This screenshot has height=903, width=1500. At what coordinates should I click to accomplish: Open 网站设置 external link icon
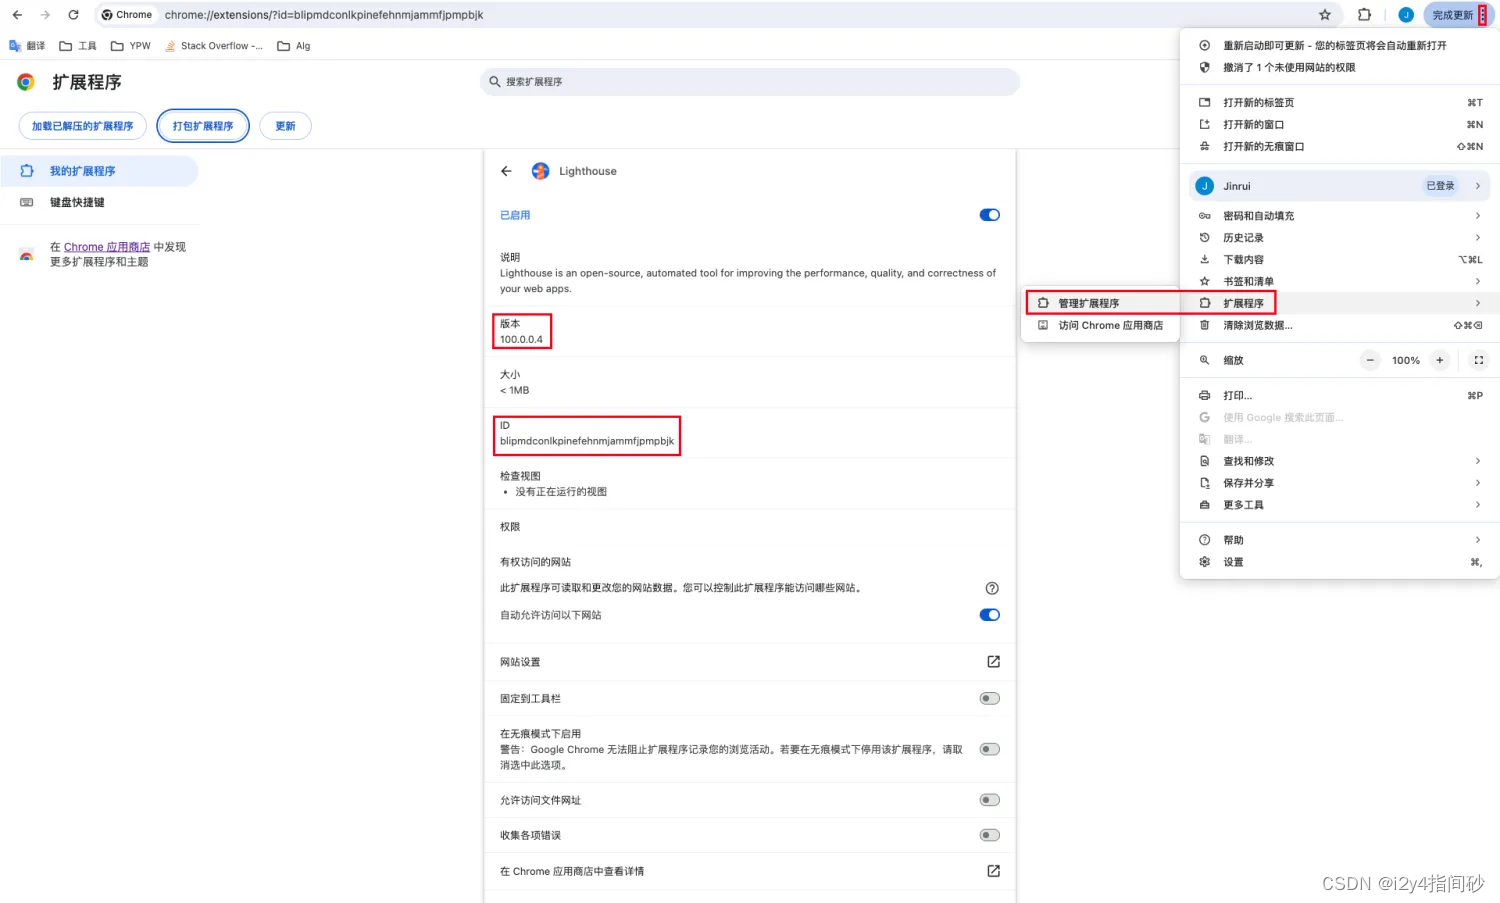point(993,662)
